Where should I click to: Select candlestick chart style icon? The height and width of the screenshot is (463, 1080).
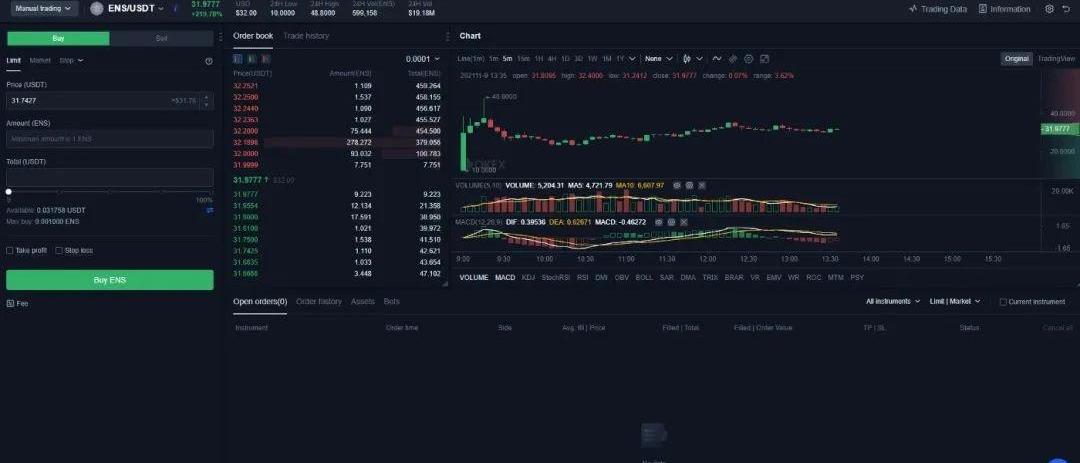[687, 59]
